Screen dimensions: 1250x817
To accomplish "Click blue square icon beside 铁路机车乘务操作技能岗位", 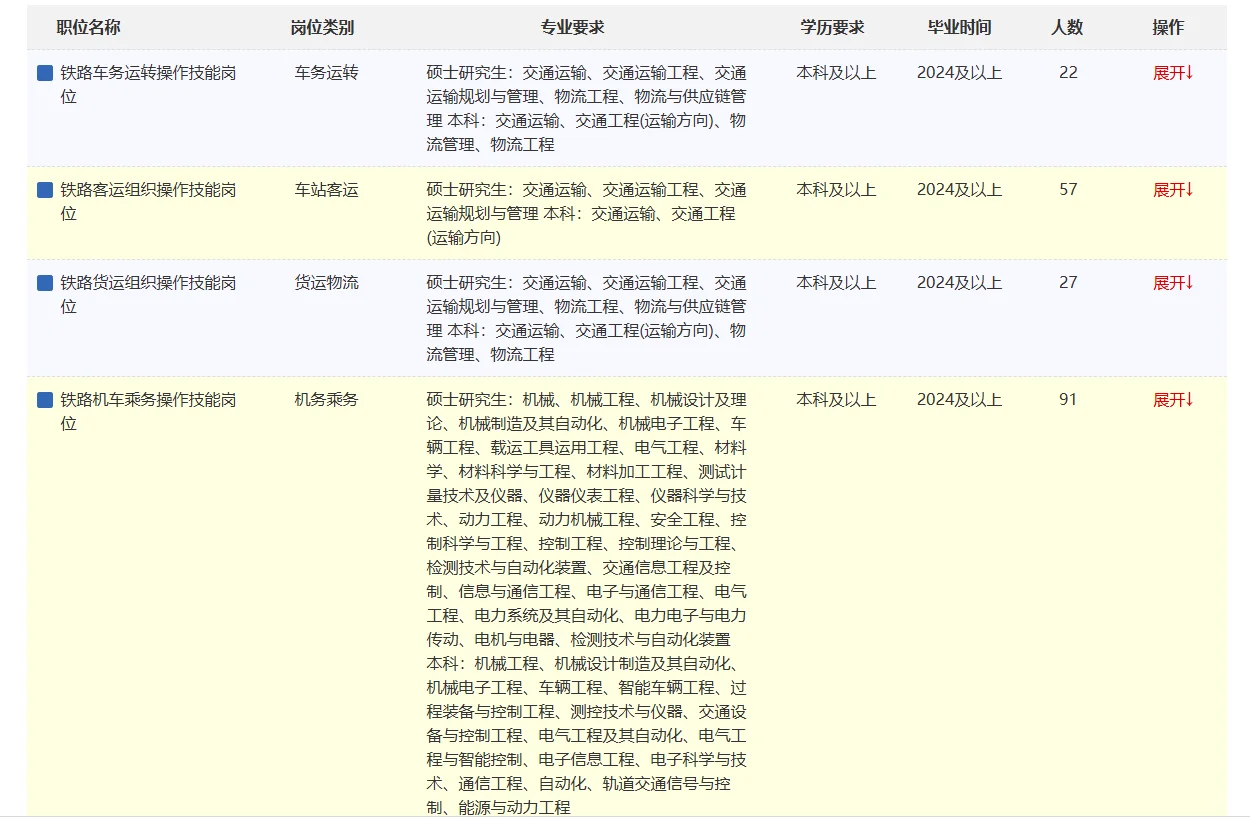I will (x=45, y=400).
